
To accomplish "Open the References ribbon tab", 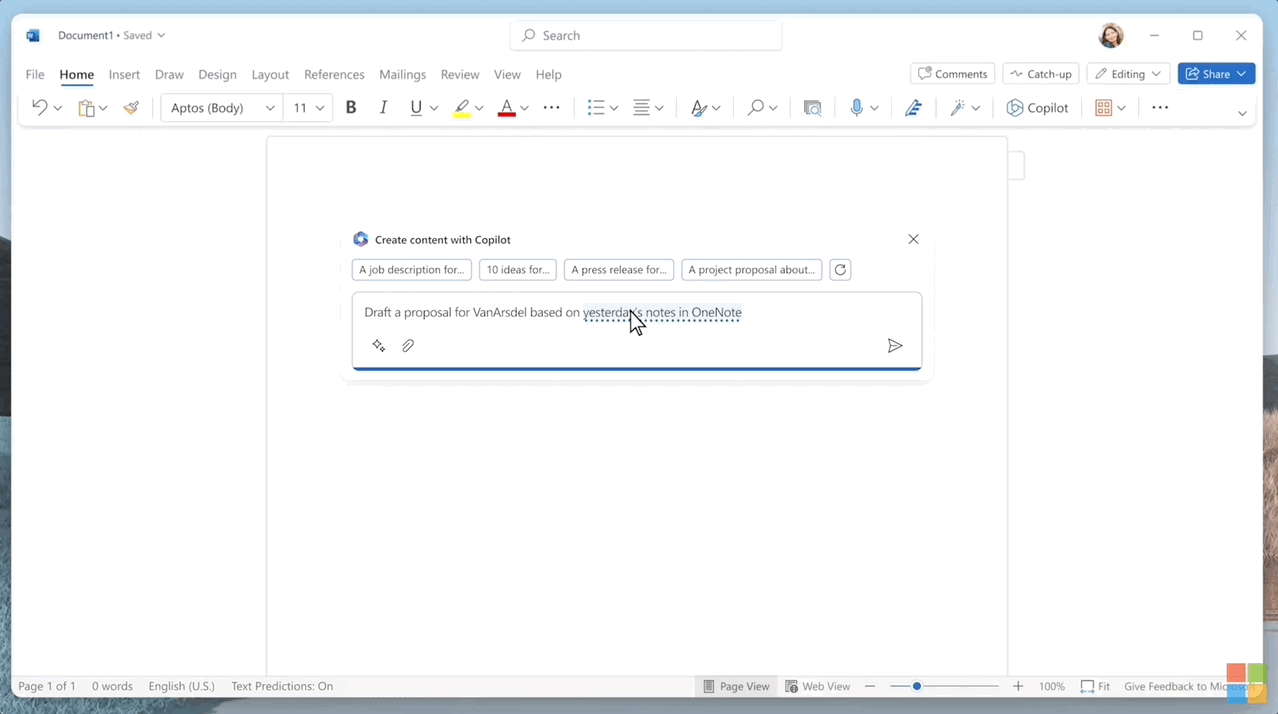I will [x=334, y=75].
